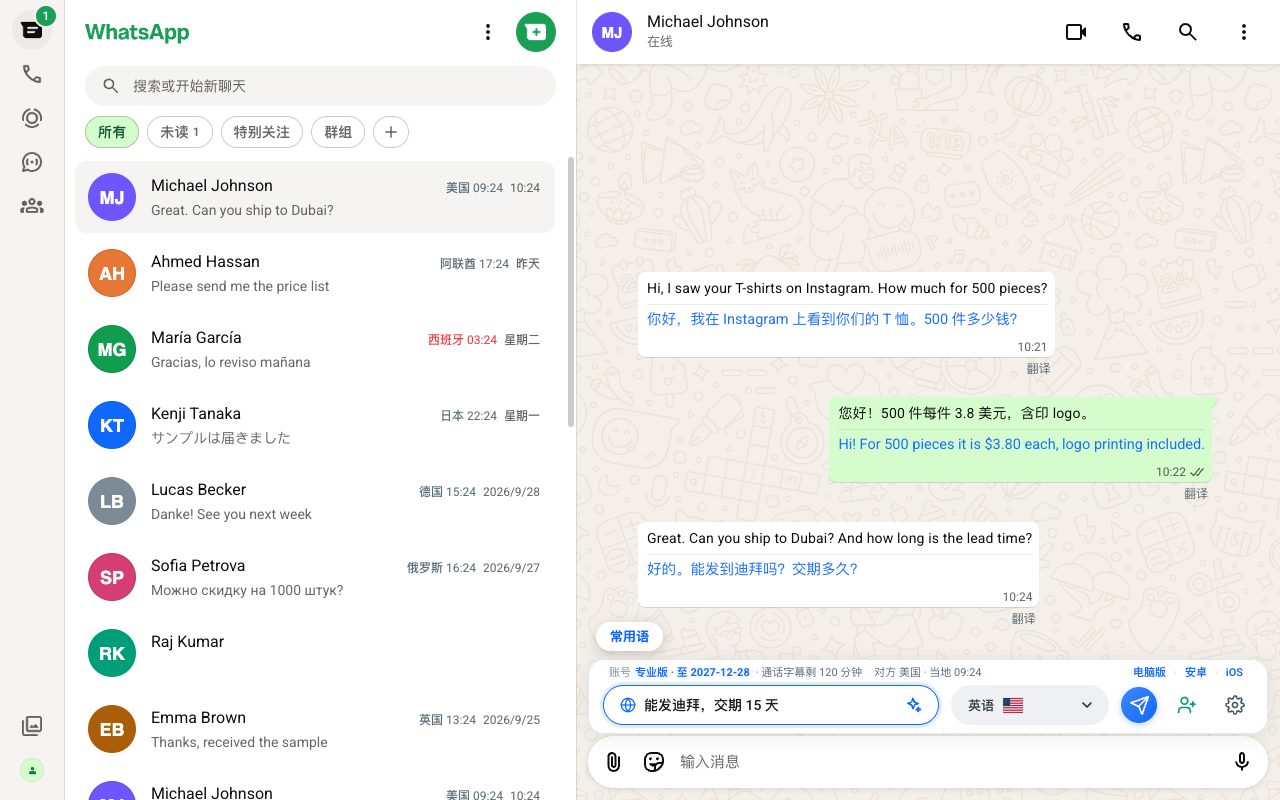Screen dimensions: 1280x800
Task: Open the Status icon in sidebar
Action: click(32, 118)
